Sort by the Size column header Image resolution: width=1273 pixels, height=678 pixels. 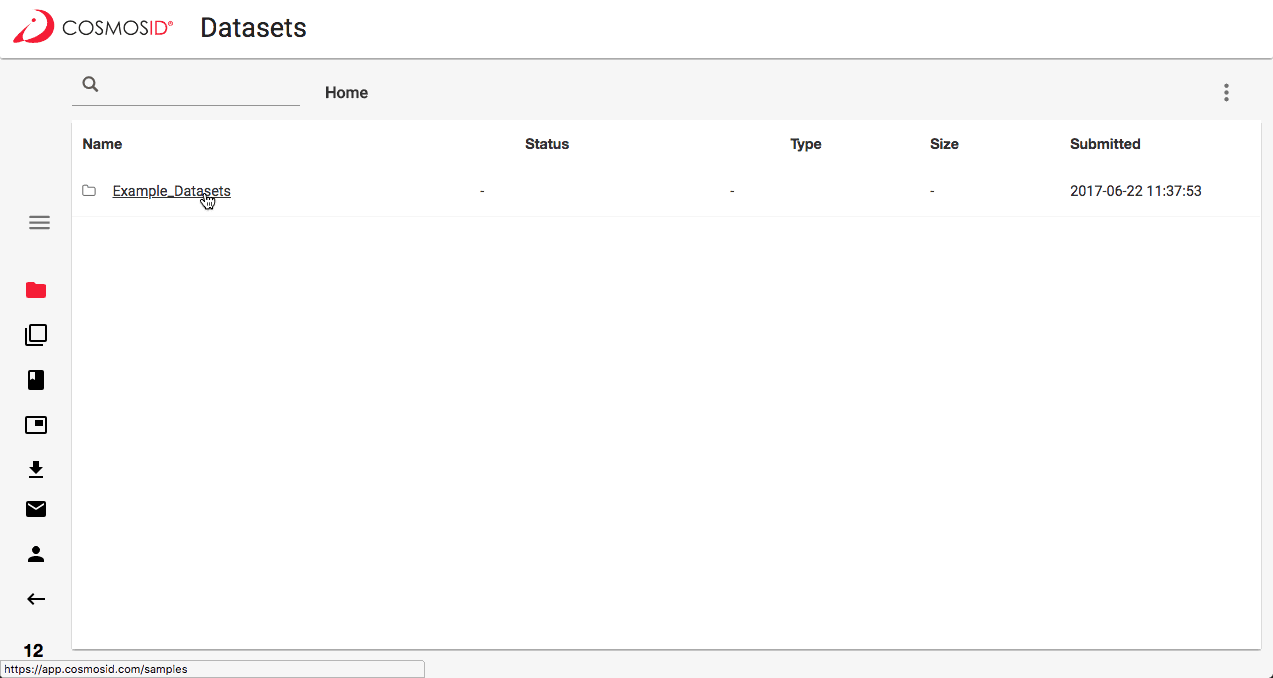point(944,144)
